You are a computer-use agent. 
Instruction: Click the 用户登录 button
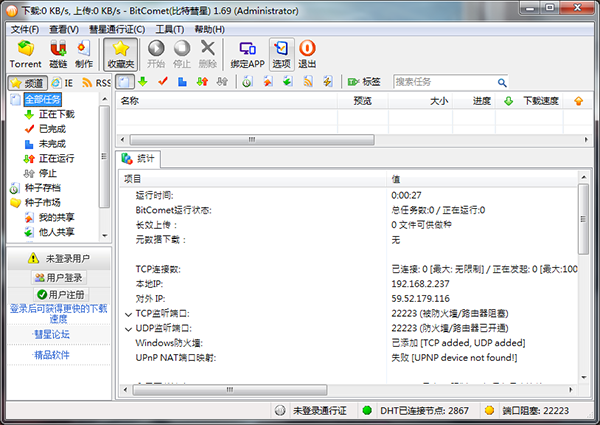coord(58,277)
